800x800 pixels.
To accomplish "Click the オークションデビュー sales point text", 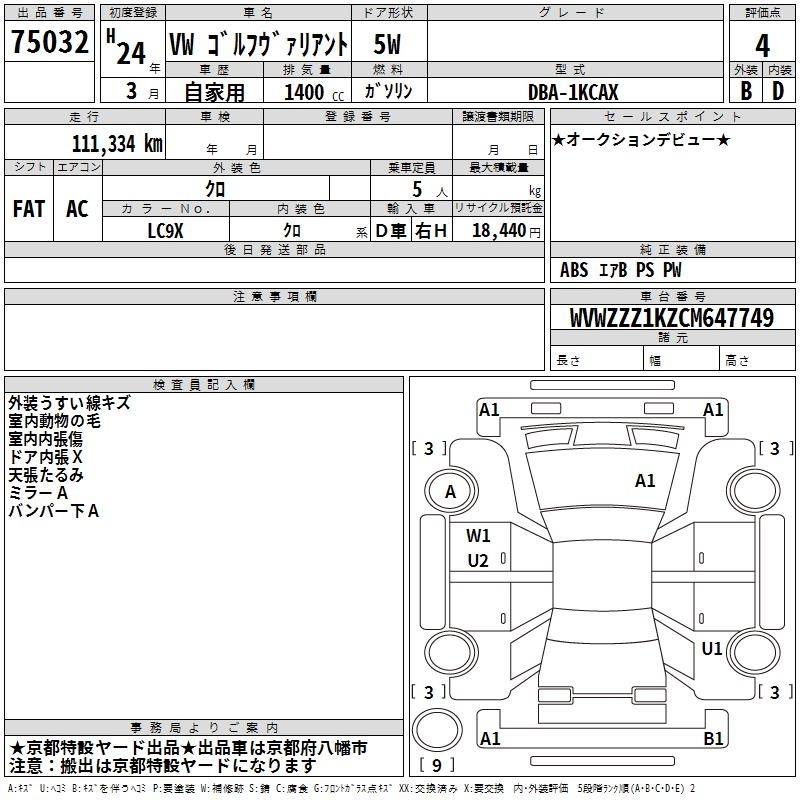I will click(641, 139).
